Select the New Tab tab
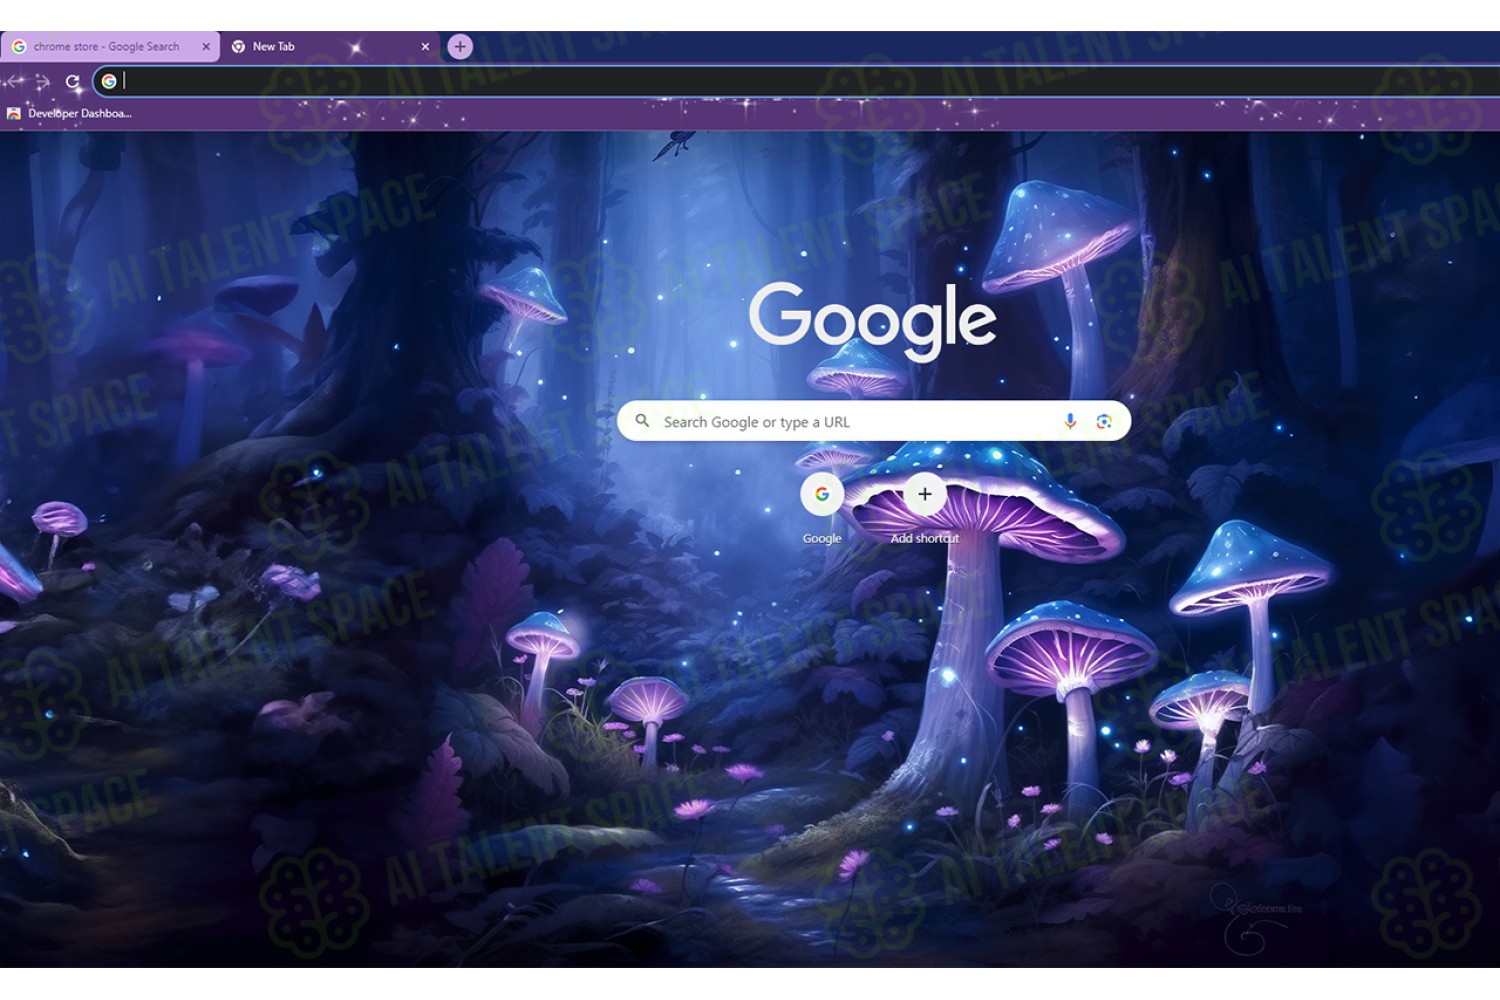The height and width of the screenshot is (1000, 1500). point(330,46)
